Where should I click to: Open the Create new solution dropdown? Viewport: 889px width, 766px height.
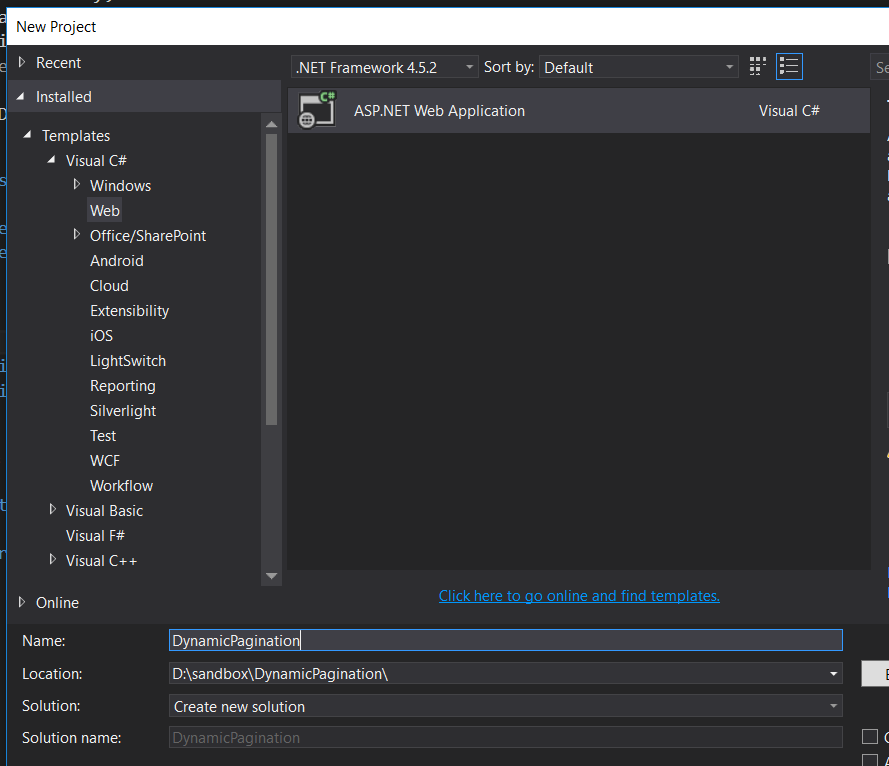pyautogui.click(x=833, y=706)
